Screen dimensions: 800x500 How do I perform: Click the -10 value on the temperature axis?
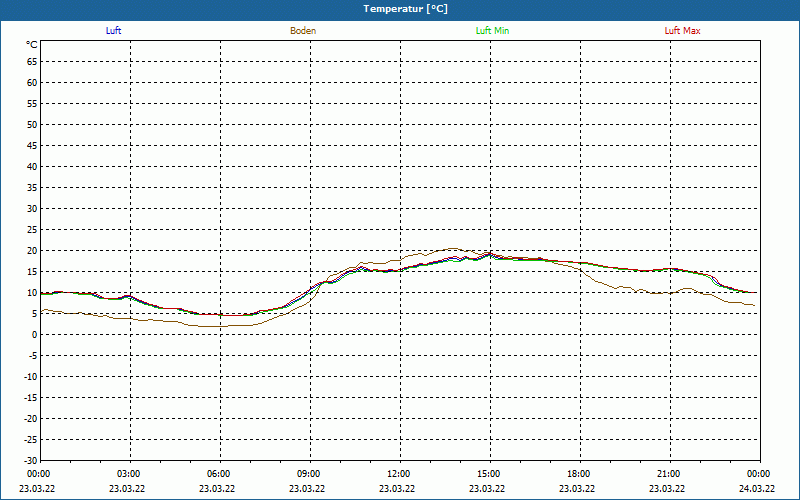(x=31, y=377)
